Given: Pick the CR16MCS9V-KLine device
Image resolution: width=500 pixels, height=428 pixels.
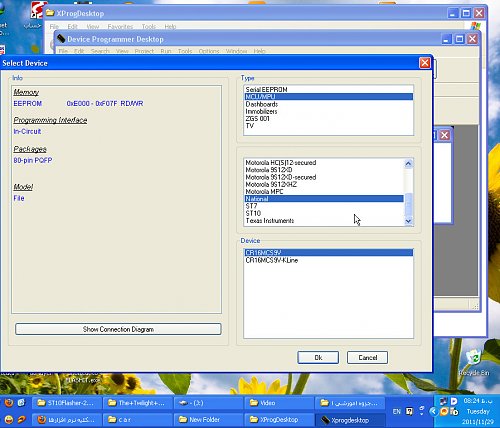Looking at the screenshot, I should point(328,260).
